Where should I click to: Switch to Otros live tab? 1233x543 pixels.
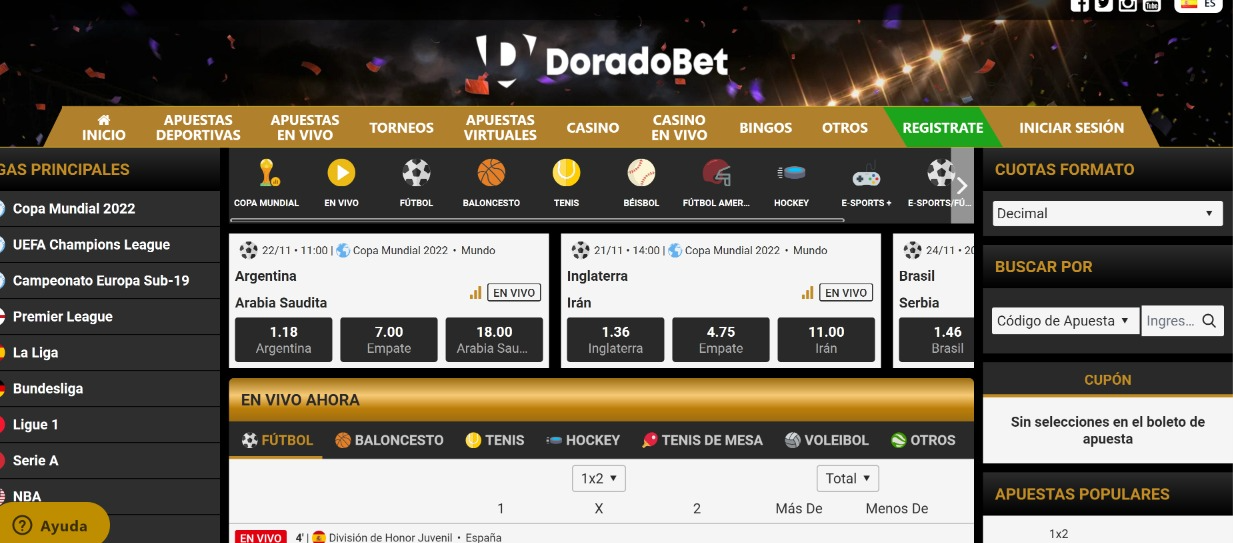pyautogui.click(x=923, y=440)
